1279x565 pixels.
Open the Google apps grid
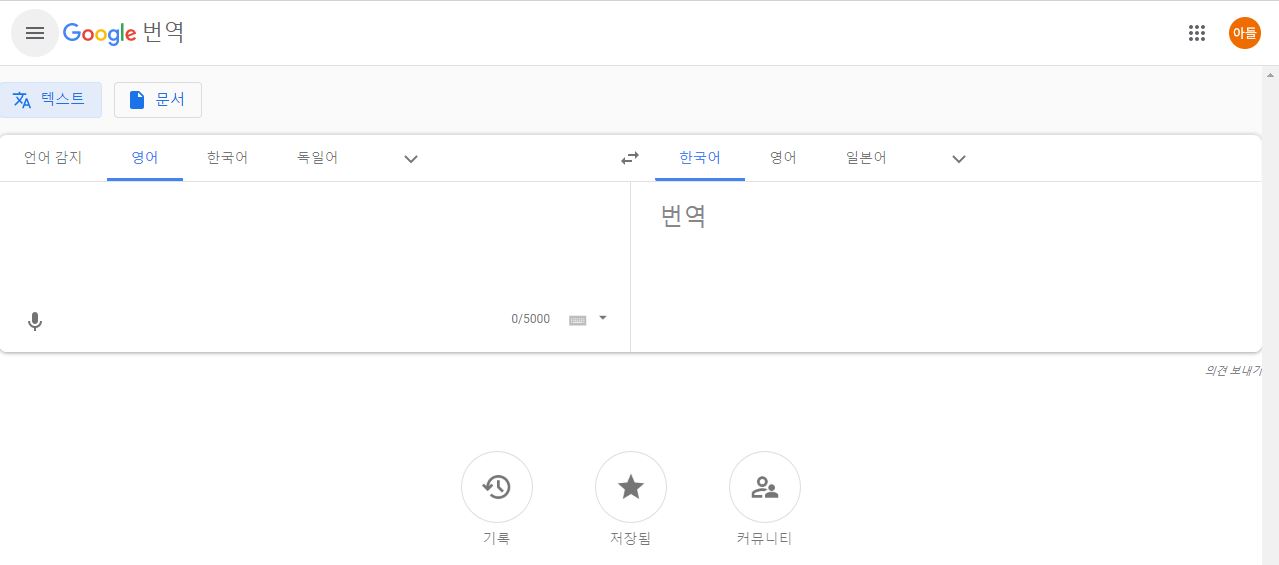click(1197, 33)
